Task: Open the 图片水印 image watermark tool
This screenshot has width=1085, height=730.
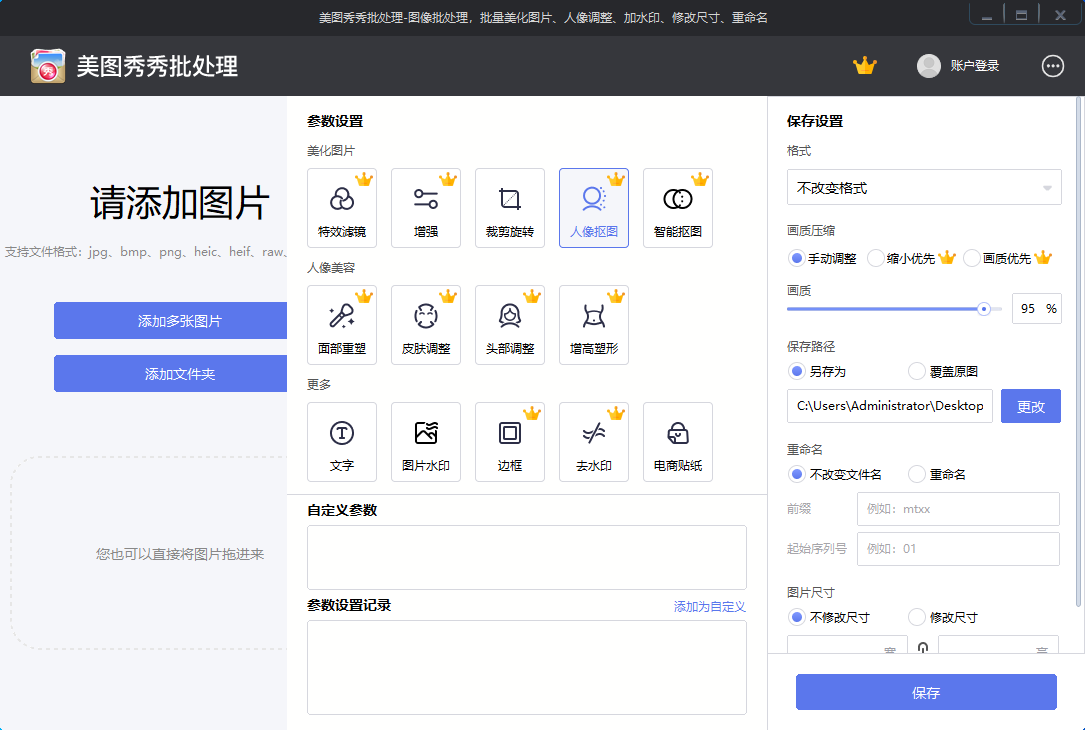Action: point(426,441)
